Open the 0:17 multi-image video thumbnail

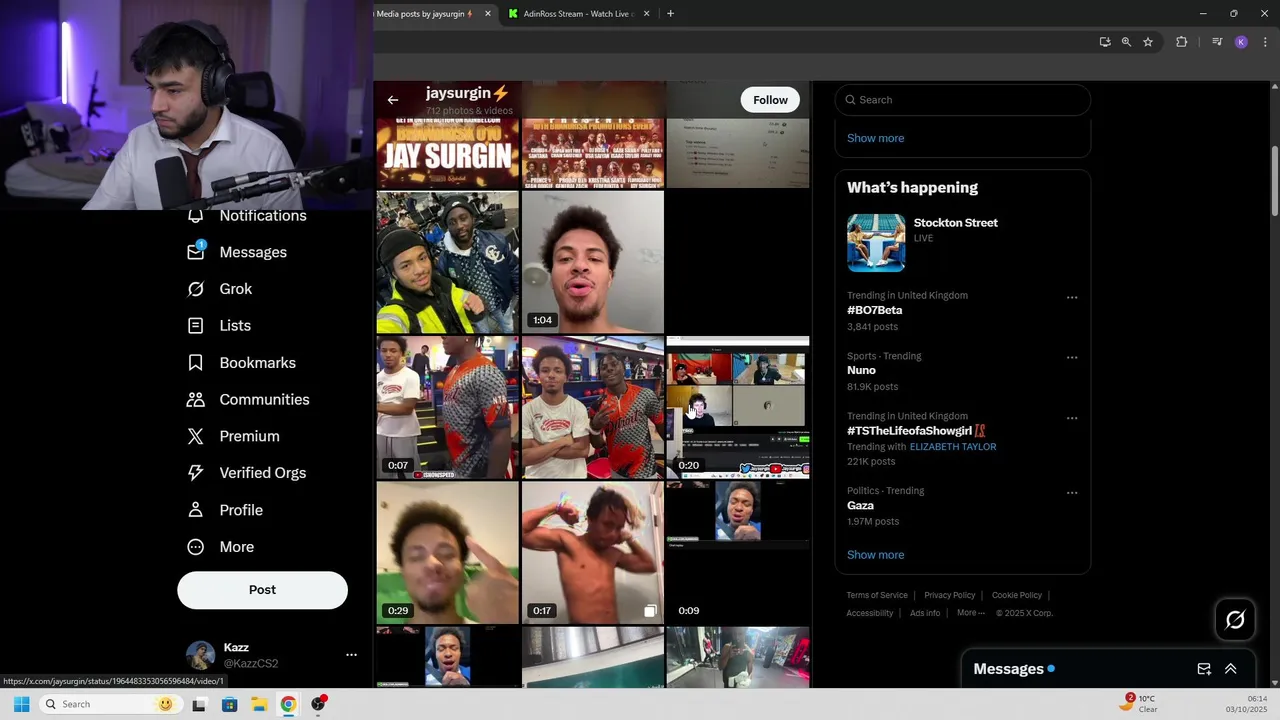point(592,552)
